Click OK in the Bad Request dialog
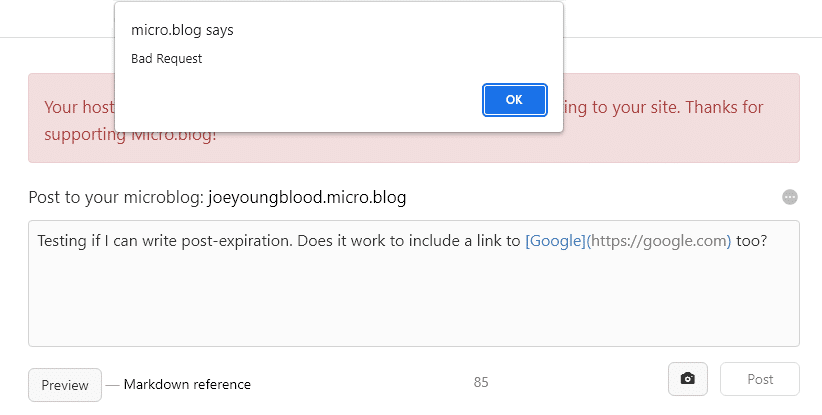Screen dimensions: 822x415 (514, 100)
